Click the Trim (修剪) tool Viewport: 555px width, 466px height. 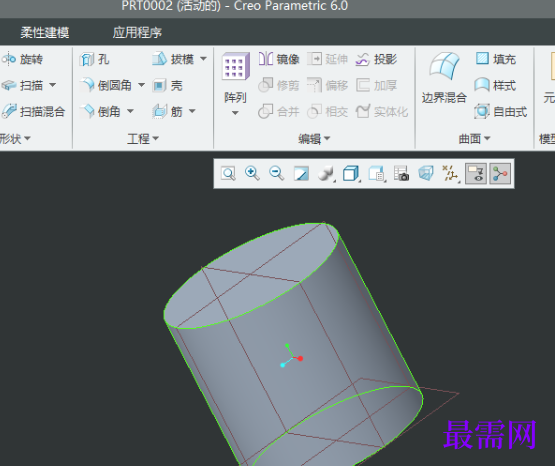click(x=279, y=85)
